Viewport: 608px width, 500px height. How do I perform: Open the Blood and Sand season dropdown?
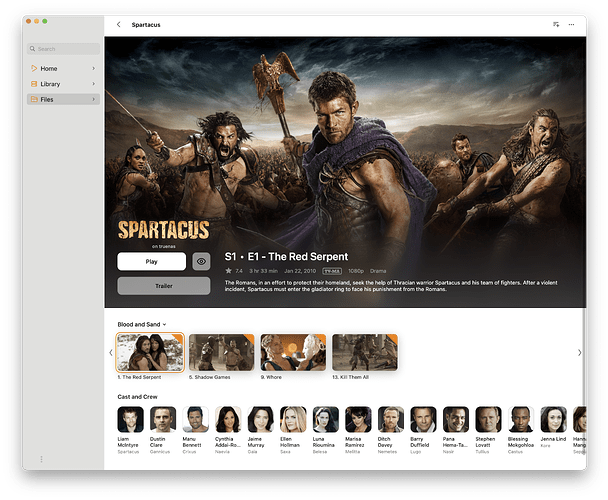[142, 324]
